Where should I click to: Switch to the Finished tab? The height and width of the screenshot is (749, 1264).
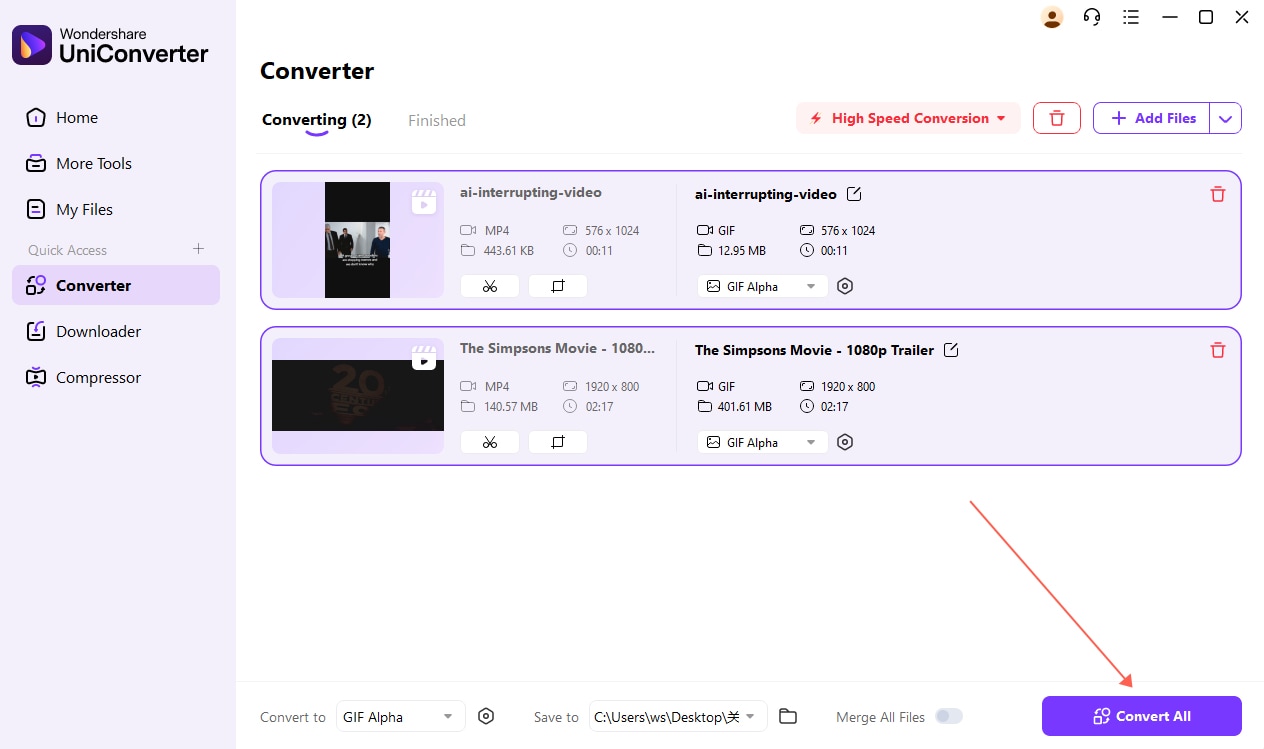(x=437, y=120)
